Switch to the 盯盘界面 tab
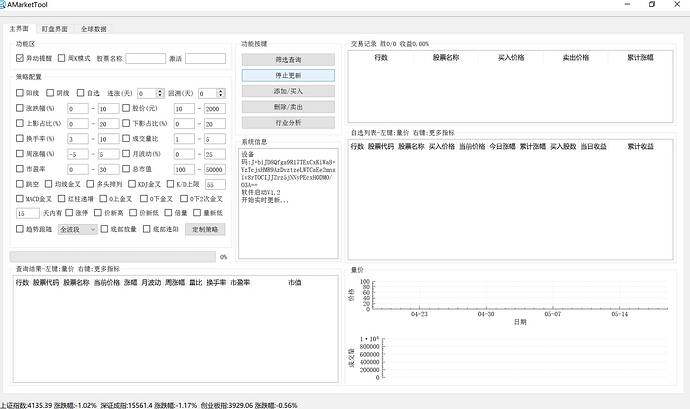Image resolution: width=690 pixels, height=409 pixels. coord(55,29)
